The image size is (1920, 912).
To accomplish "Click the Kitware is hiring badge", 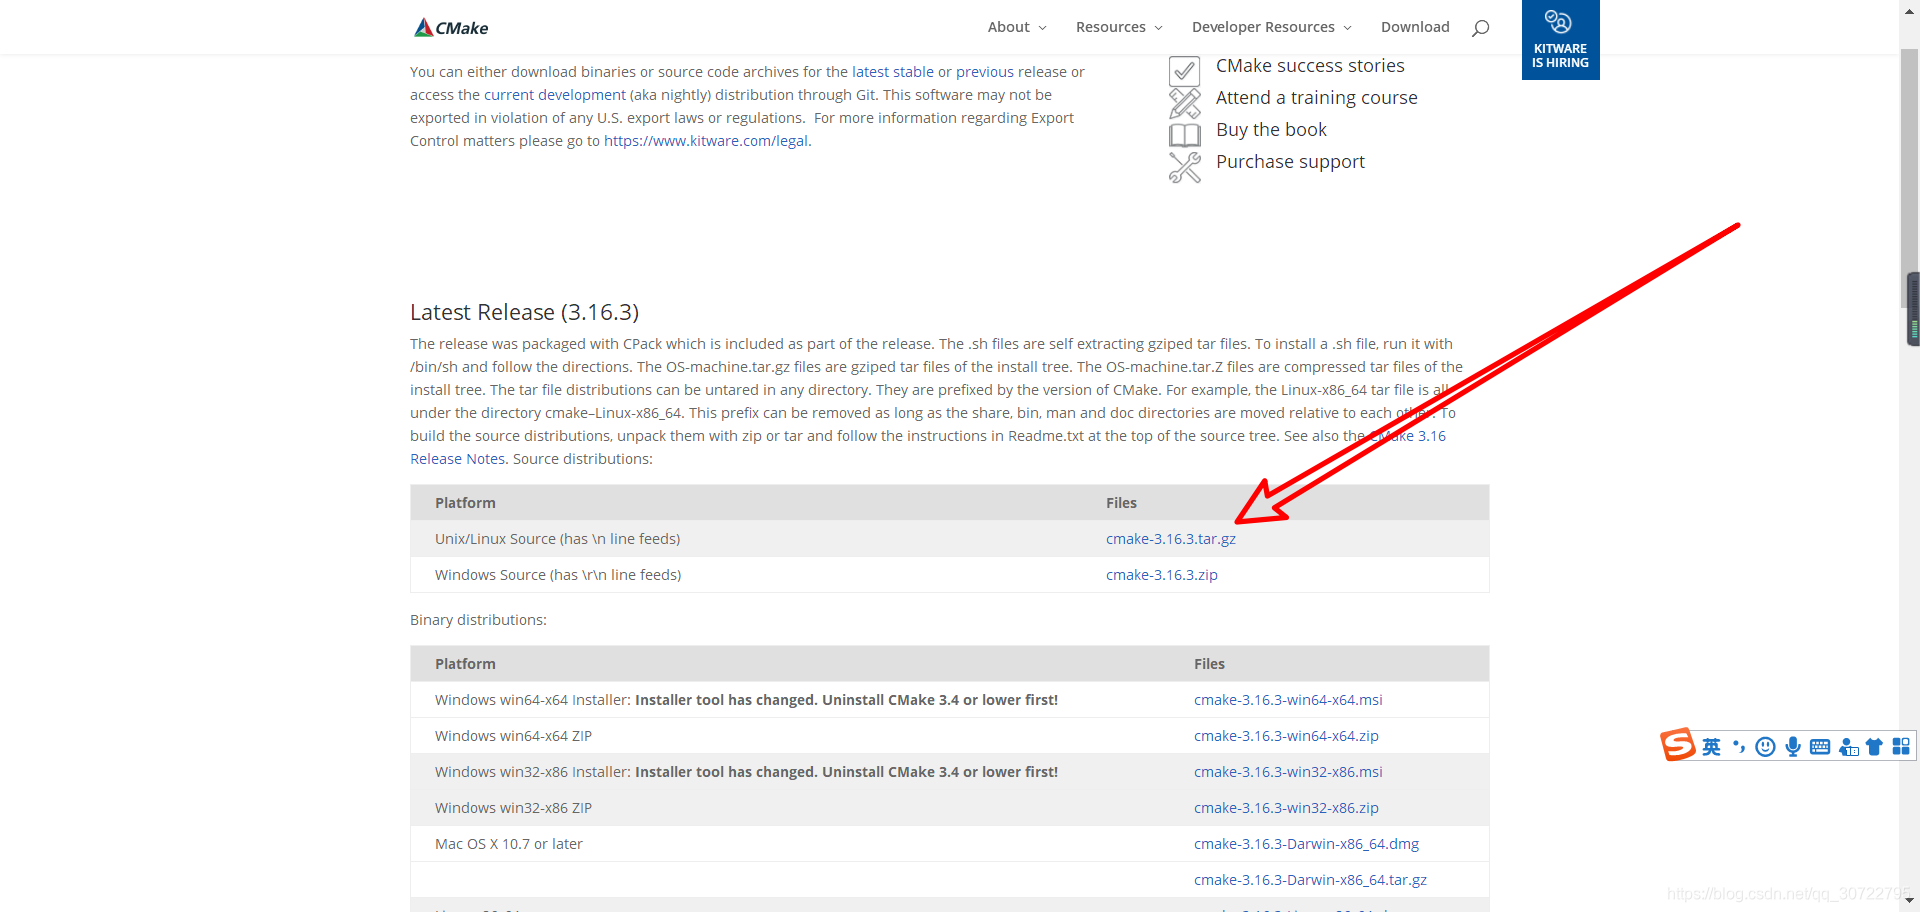I will coord(1560,40).
